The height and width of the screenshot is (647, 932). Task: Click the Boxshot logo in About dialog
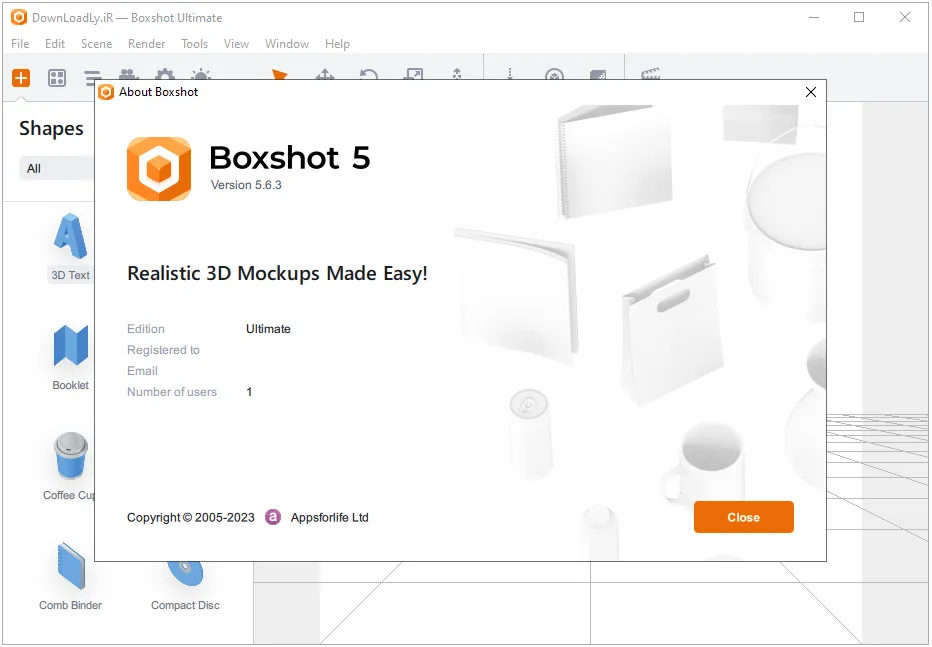pyautogui.click(x=159, y=169)
